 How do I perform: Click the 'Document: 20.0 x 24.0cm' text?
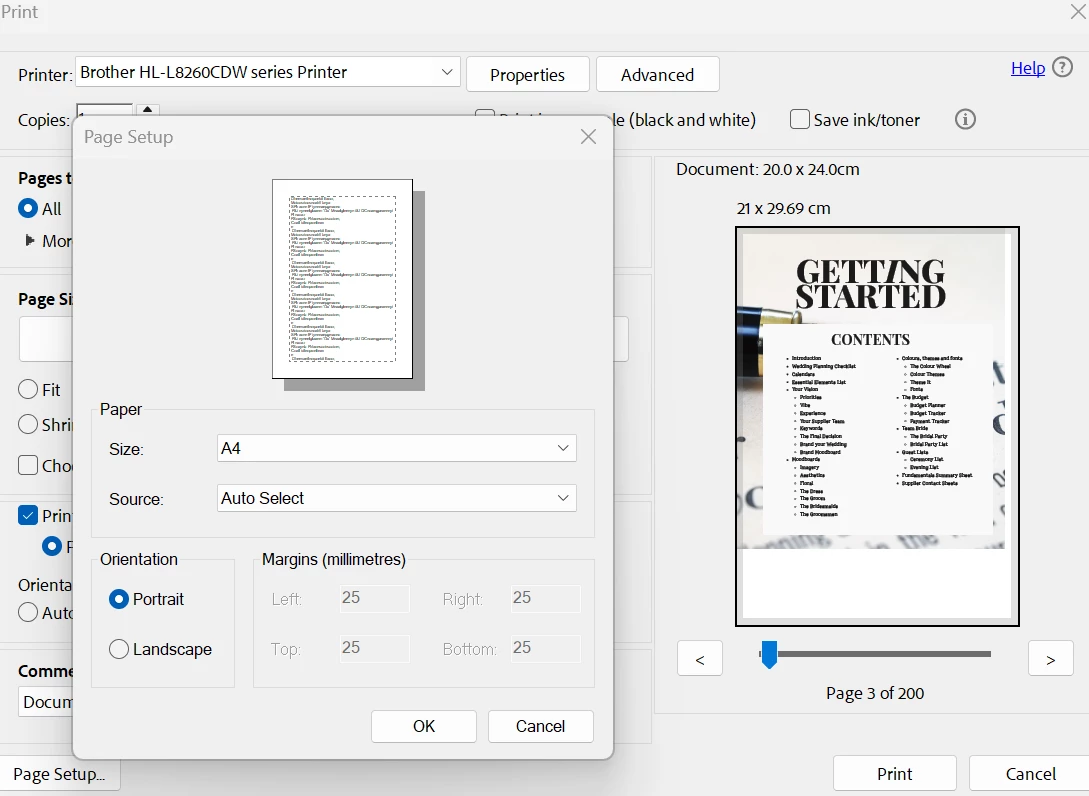[767, 169]
